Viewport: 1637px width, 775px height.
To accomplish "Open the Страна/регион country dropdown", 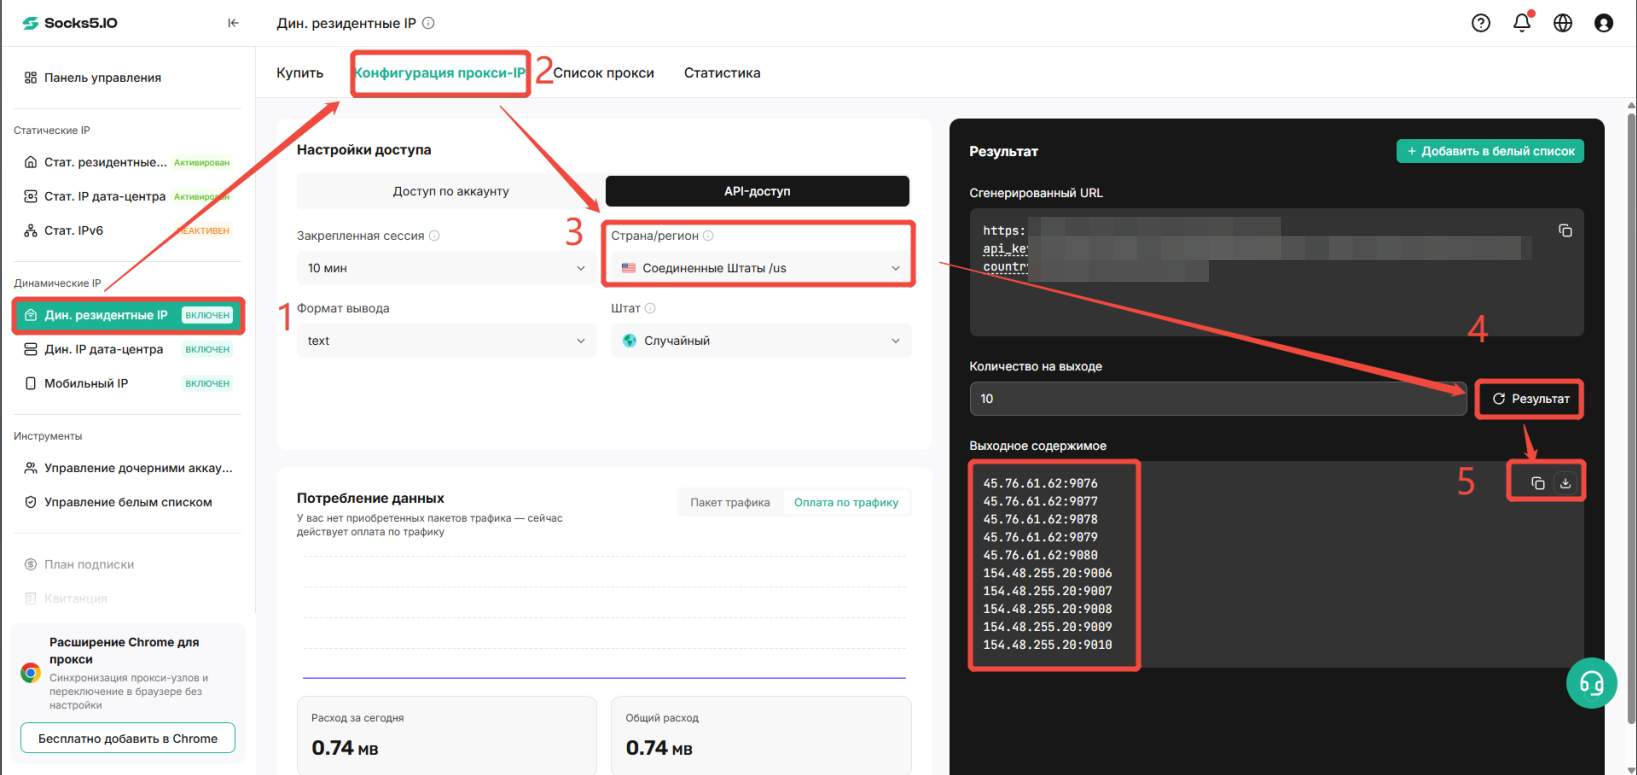I will [761, 268].
